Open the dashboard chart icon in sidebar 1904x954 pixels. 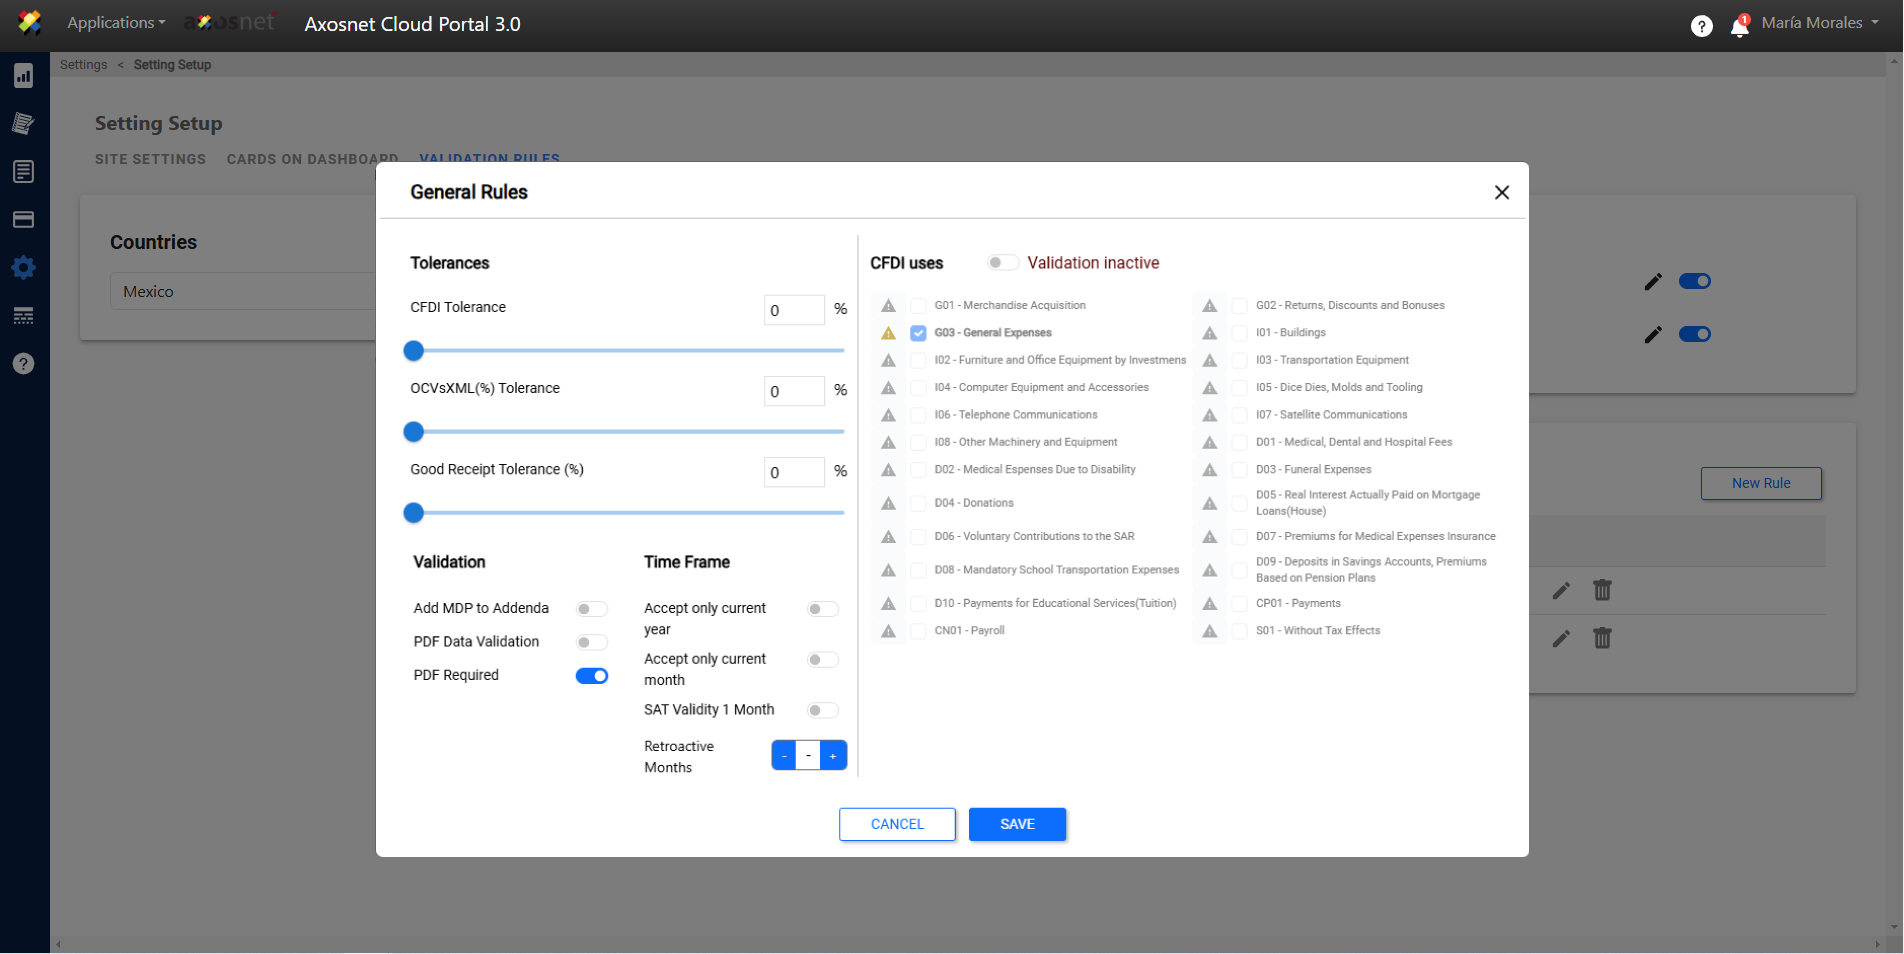tap(24, 76)
